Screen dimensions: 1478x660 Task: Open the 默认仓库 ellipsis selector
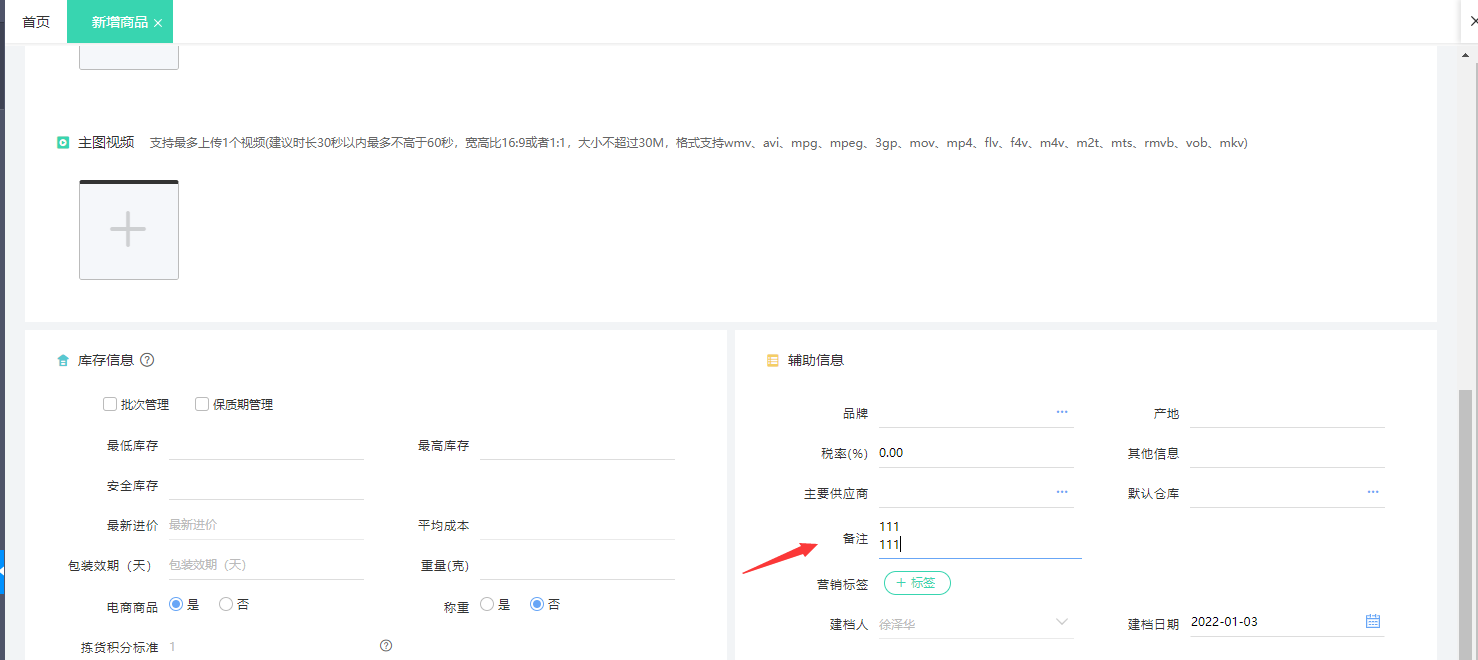pyautogui.click(x=1371, y=490)
